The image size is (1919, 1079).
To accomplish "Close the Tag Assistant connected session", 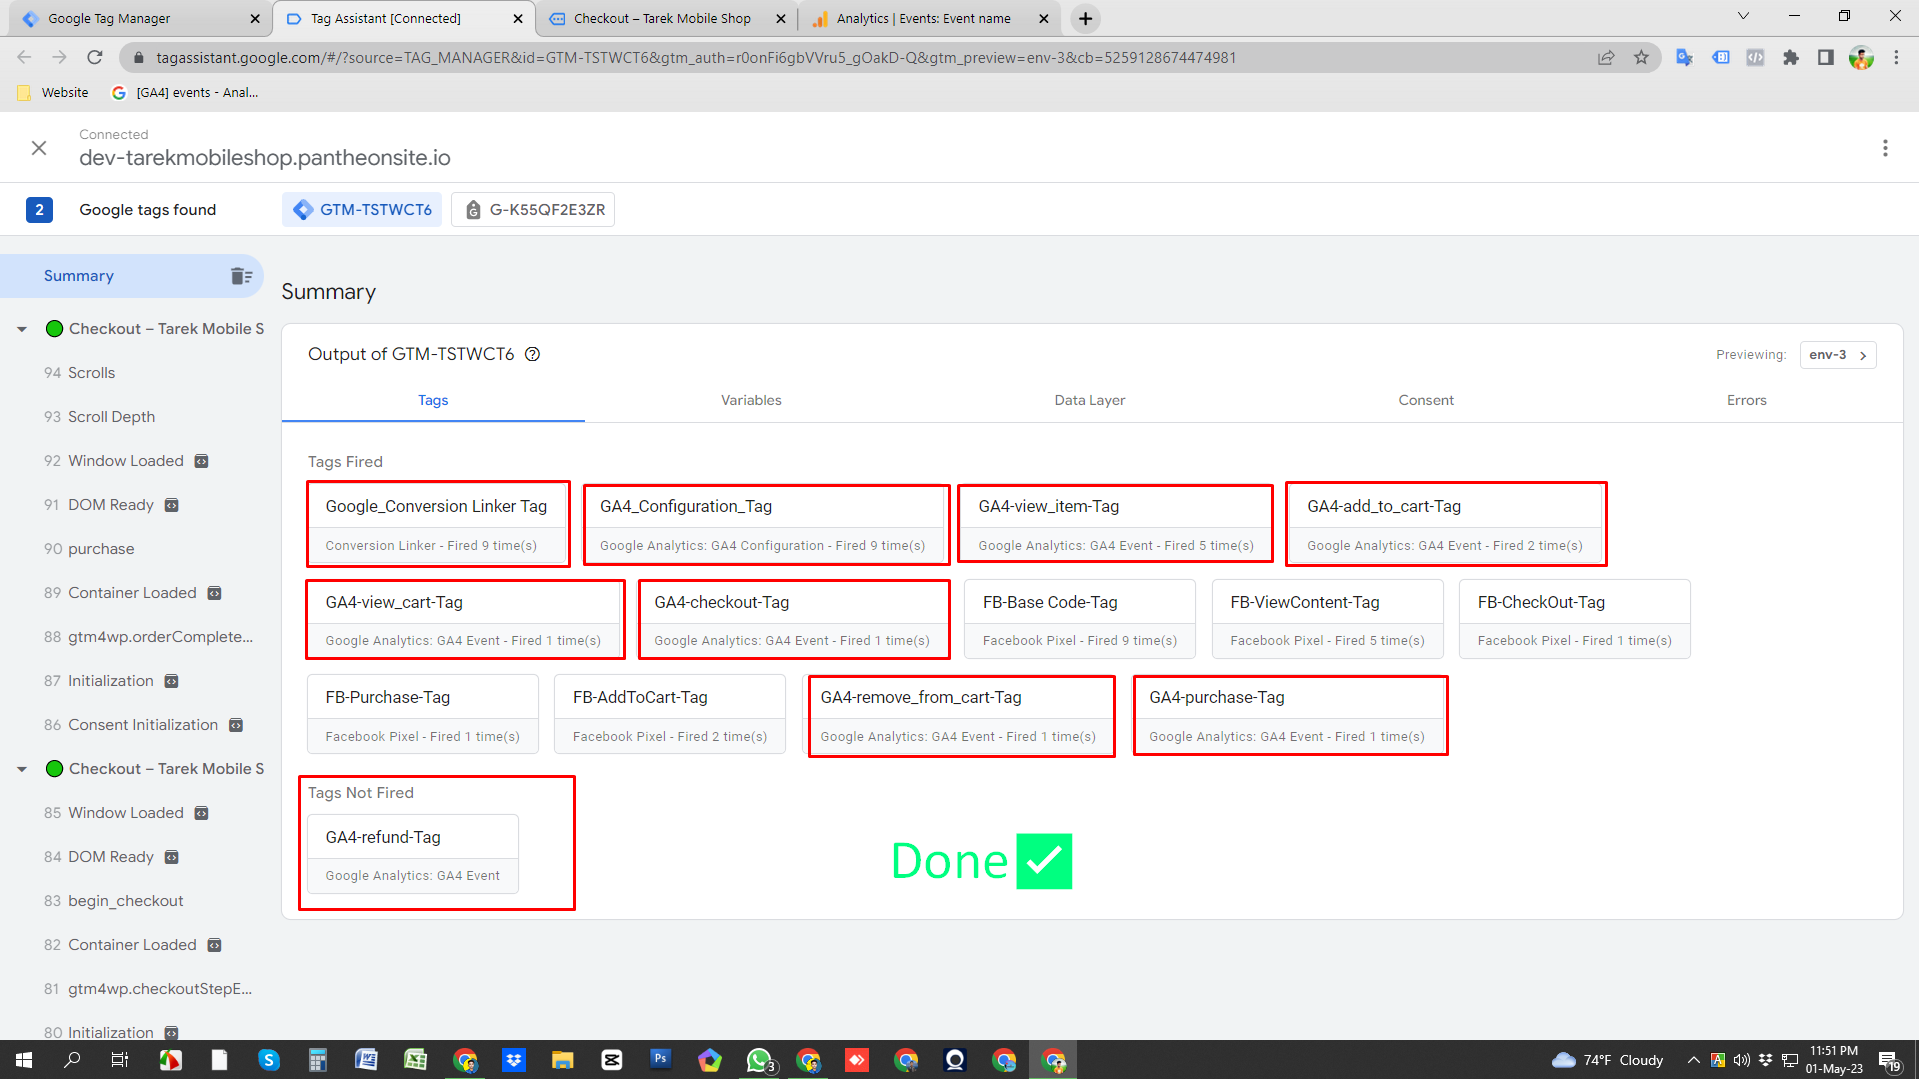I will pos(39,148).
